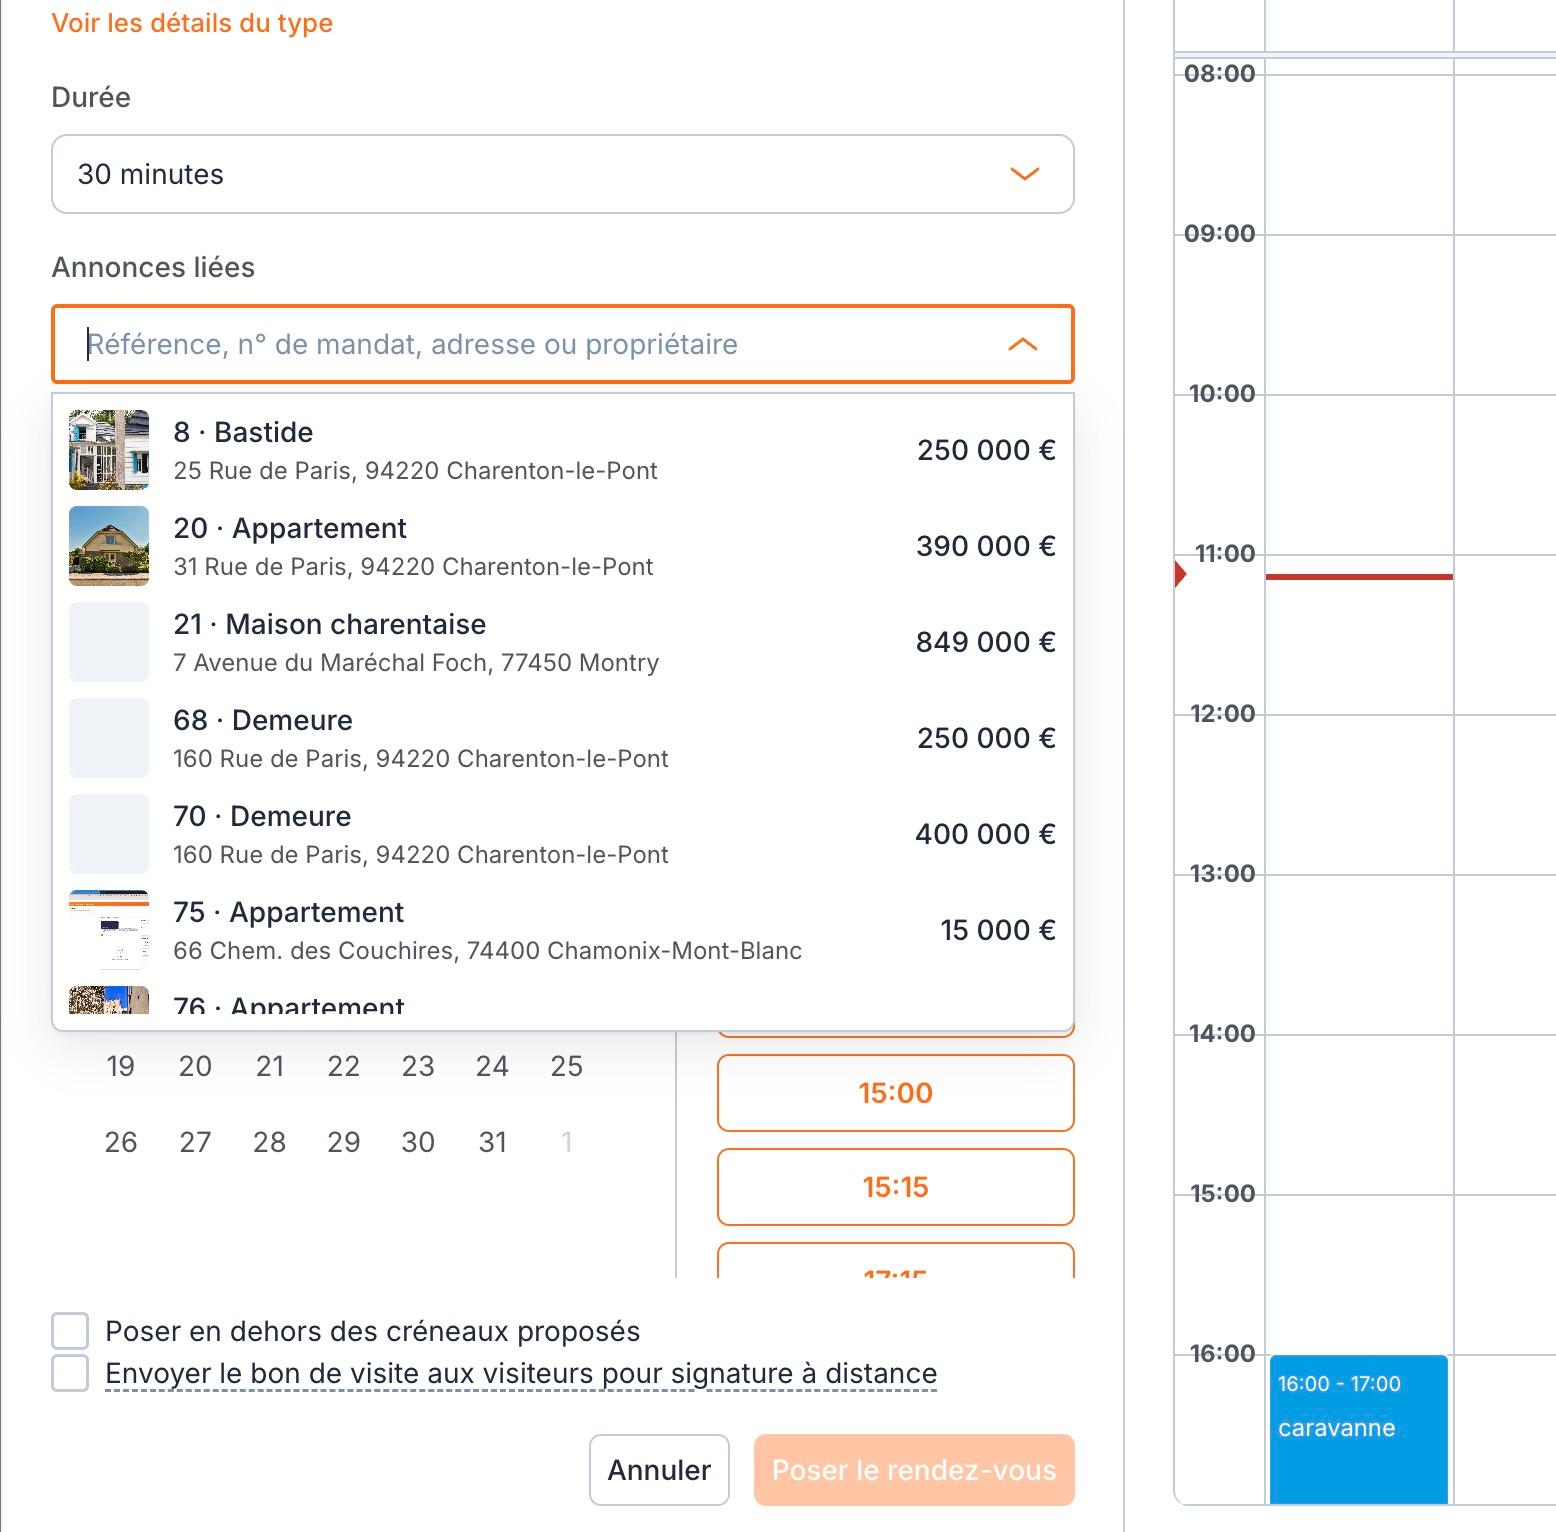The image size is (1556, 1532).
Task: Select listing 20 · Appartement
Action: pos(563,546)
